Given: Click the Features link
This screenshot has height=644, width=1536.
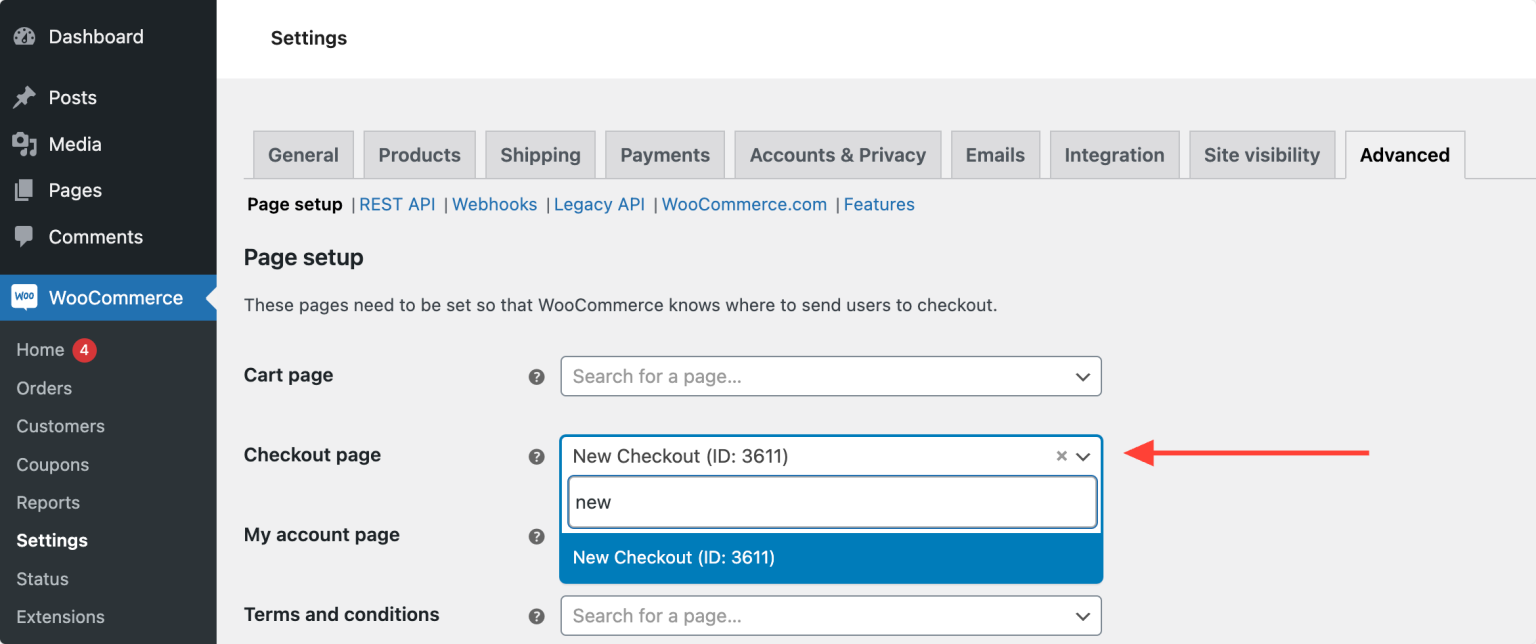Looking at the screenshot, I should point(879,204).
